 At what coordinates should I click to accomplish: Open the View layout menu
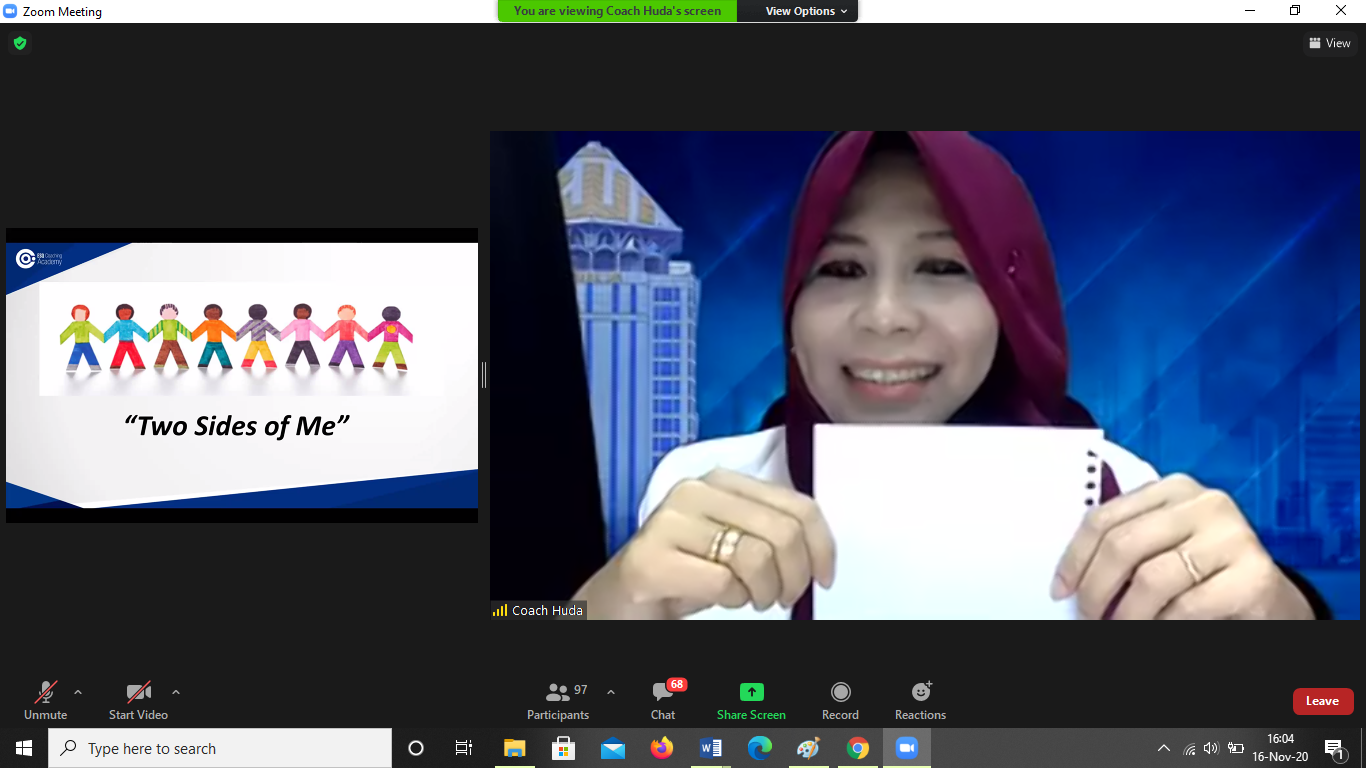1329,43
